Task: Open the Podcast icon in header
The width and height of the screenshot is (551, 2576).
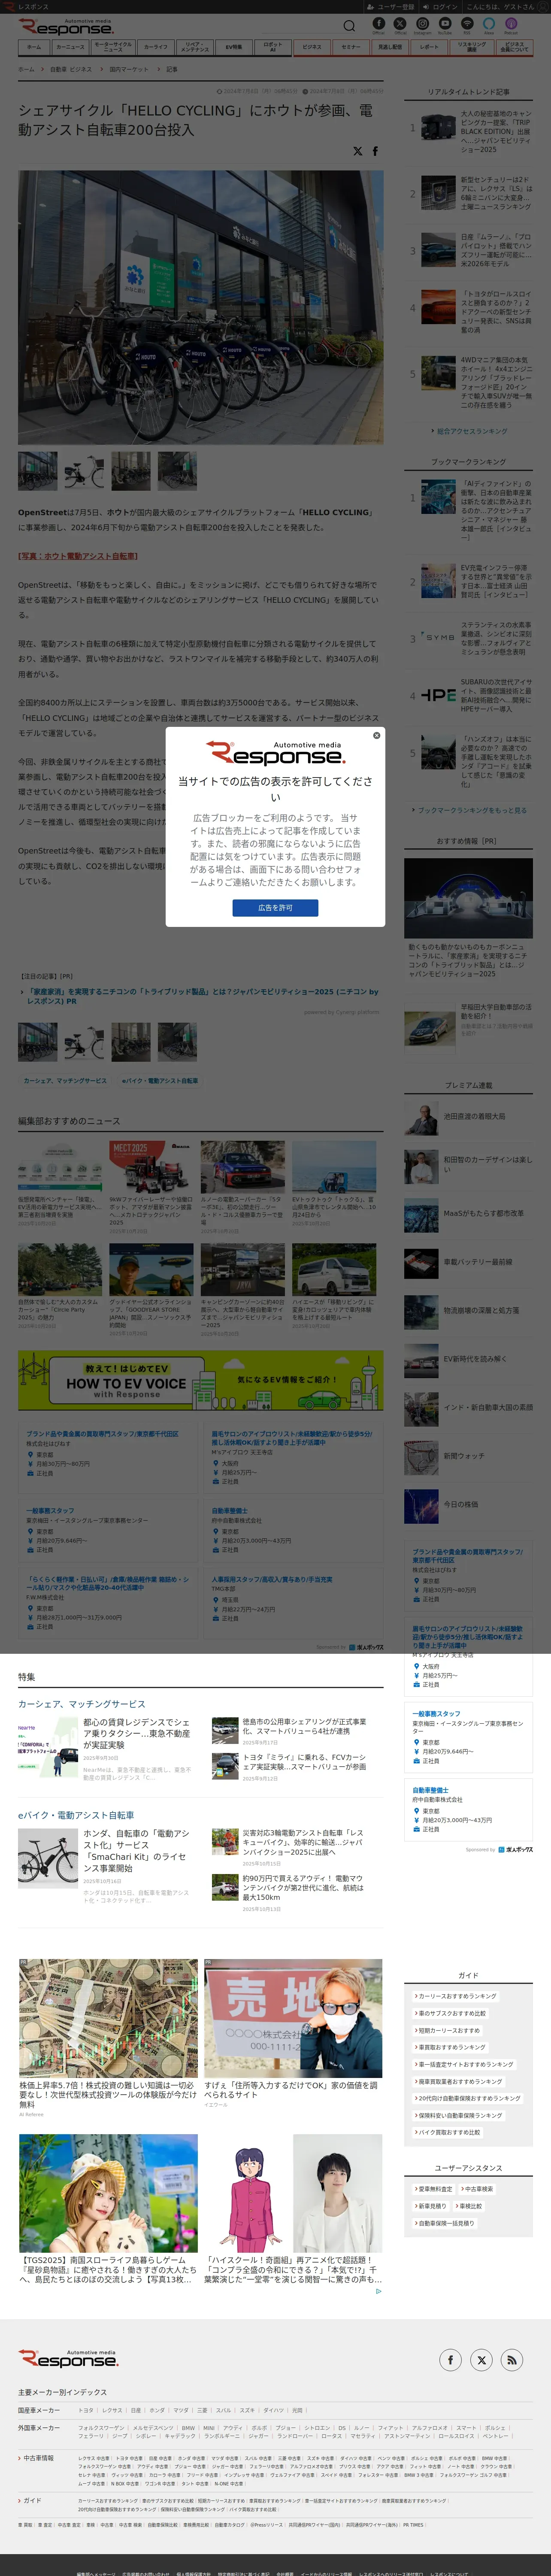Action: coord(511,23)
